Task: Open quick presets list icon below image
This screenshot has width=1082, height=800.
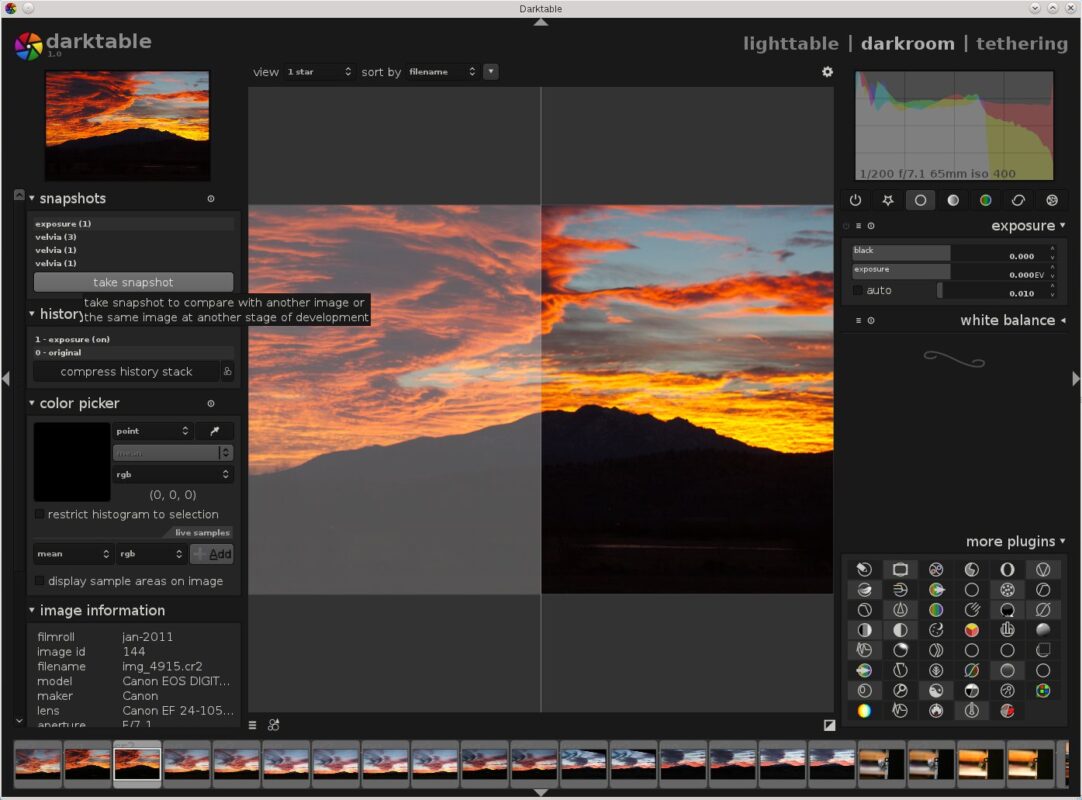Action: click(x=253, y=725)
